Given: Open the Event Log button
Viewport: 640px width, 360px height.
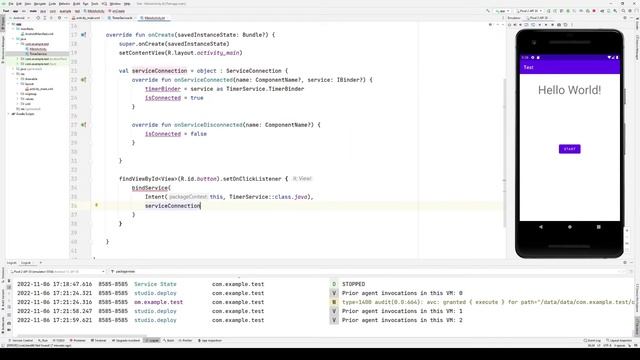Looking at the screenshot, I should click(592, 340).
